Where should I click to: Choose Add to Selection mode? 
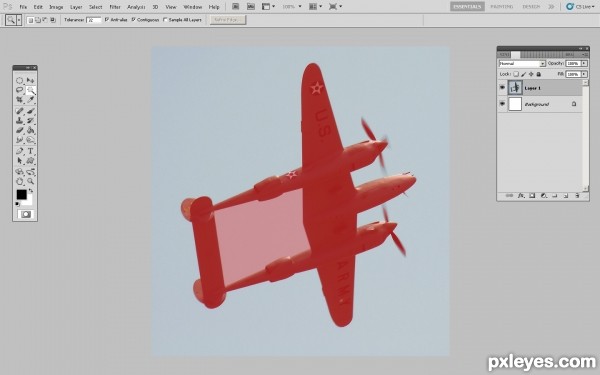[x=38, y=20]
